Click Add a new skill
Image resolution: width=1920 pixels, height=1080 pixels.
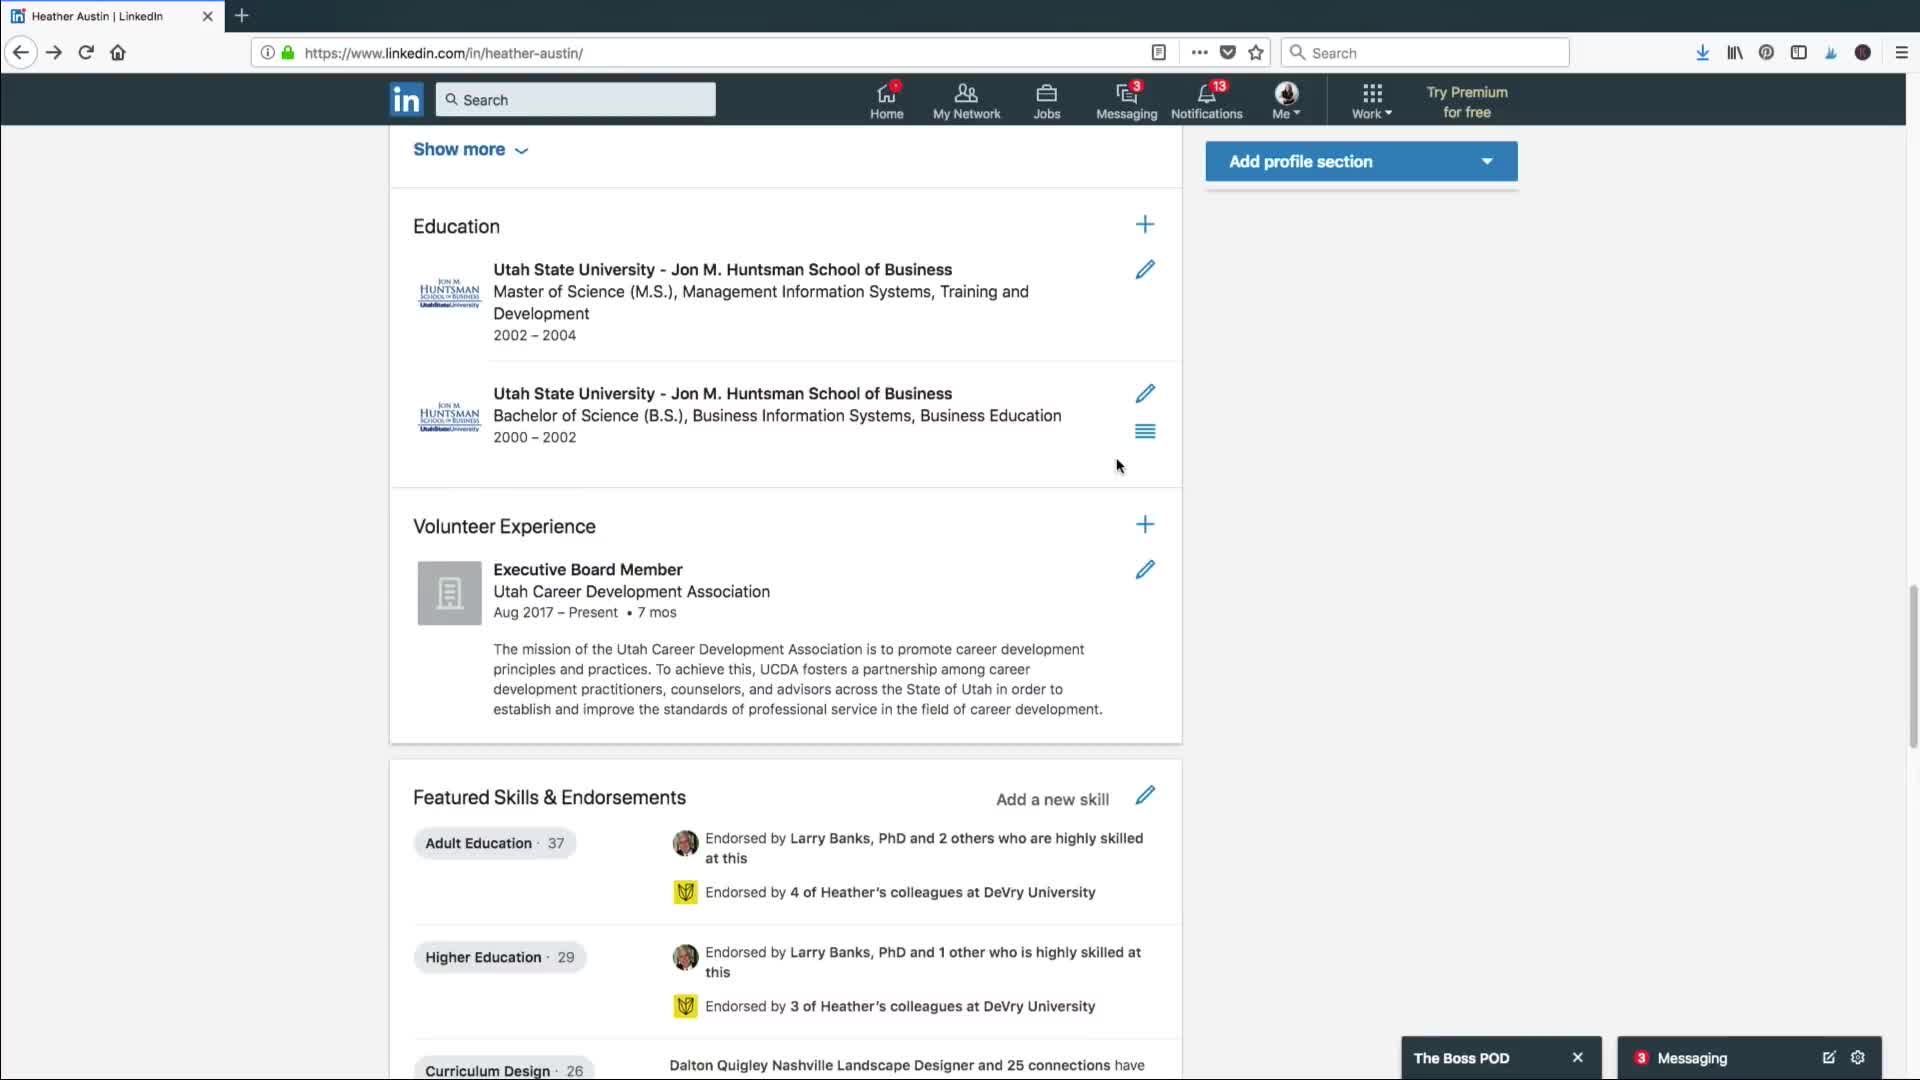(x=1052, y=799)
